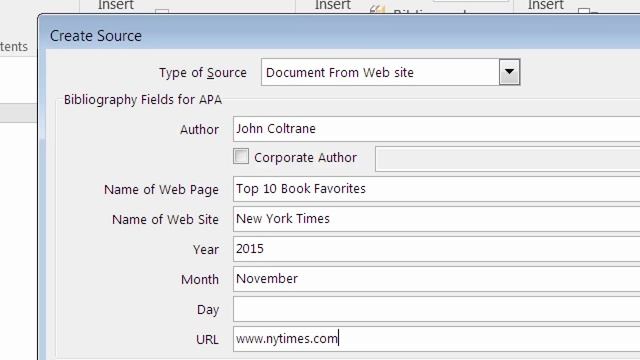Viewport: 640px width, 360px height.
Task: Click the Month field showing November
Action: tap(436, 279)
